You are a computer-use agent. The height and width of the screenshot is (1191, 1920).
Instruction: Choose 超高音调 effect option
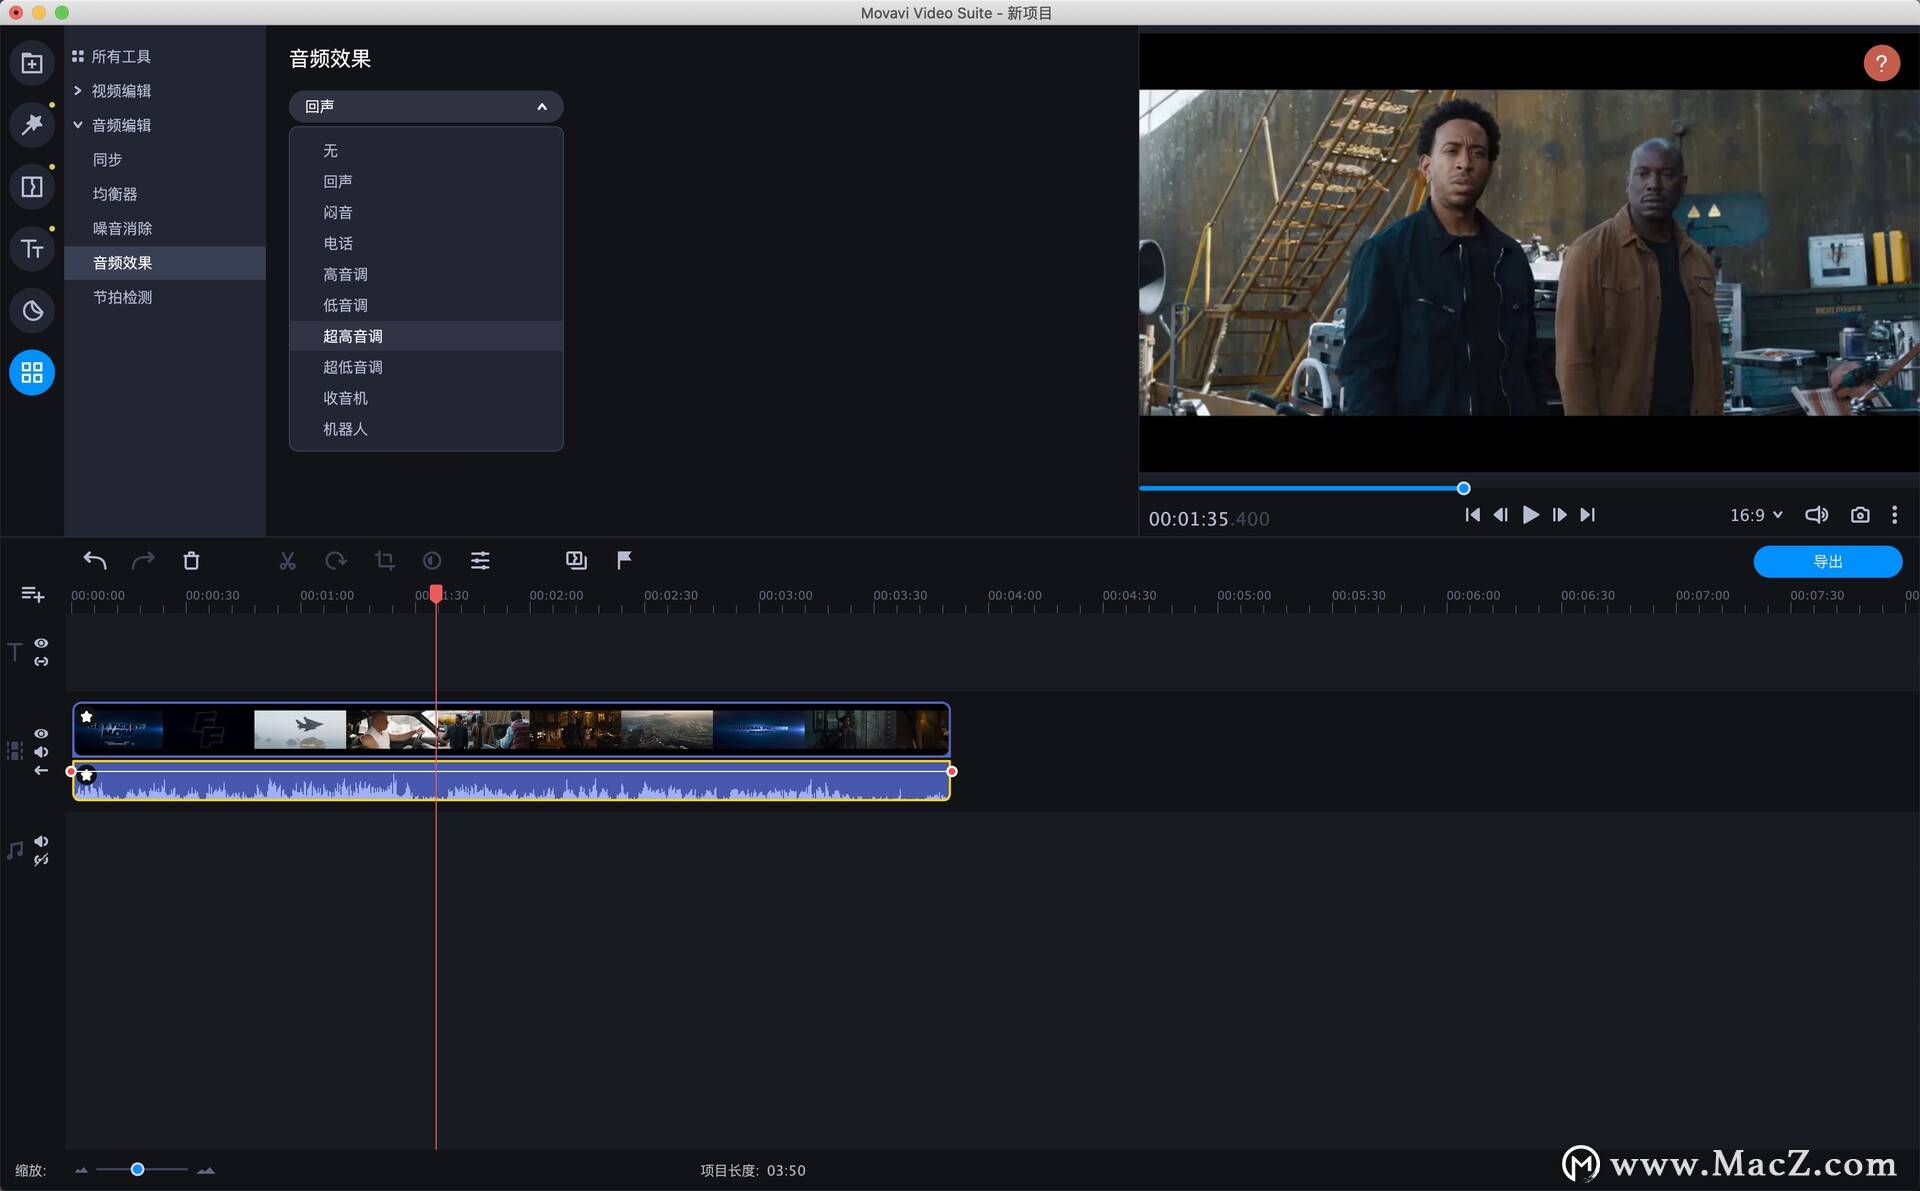coord(426,336)
